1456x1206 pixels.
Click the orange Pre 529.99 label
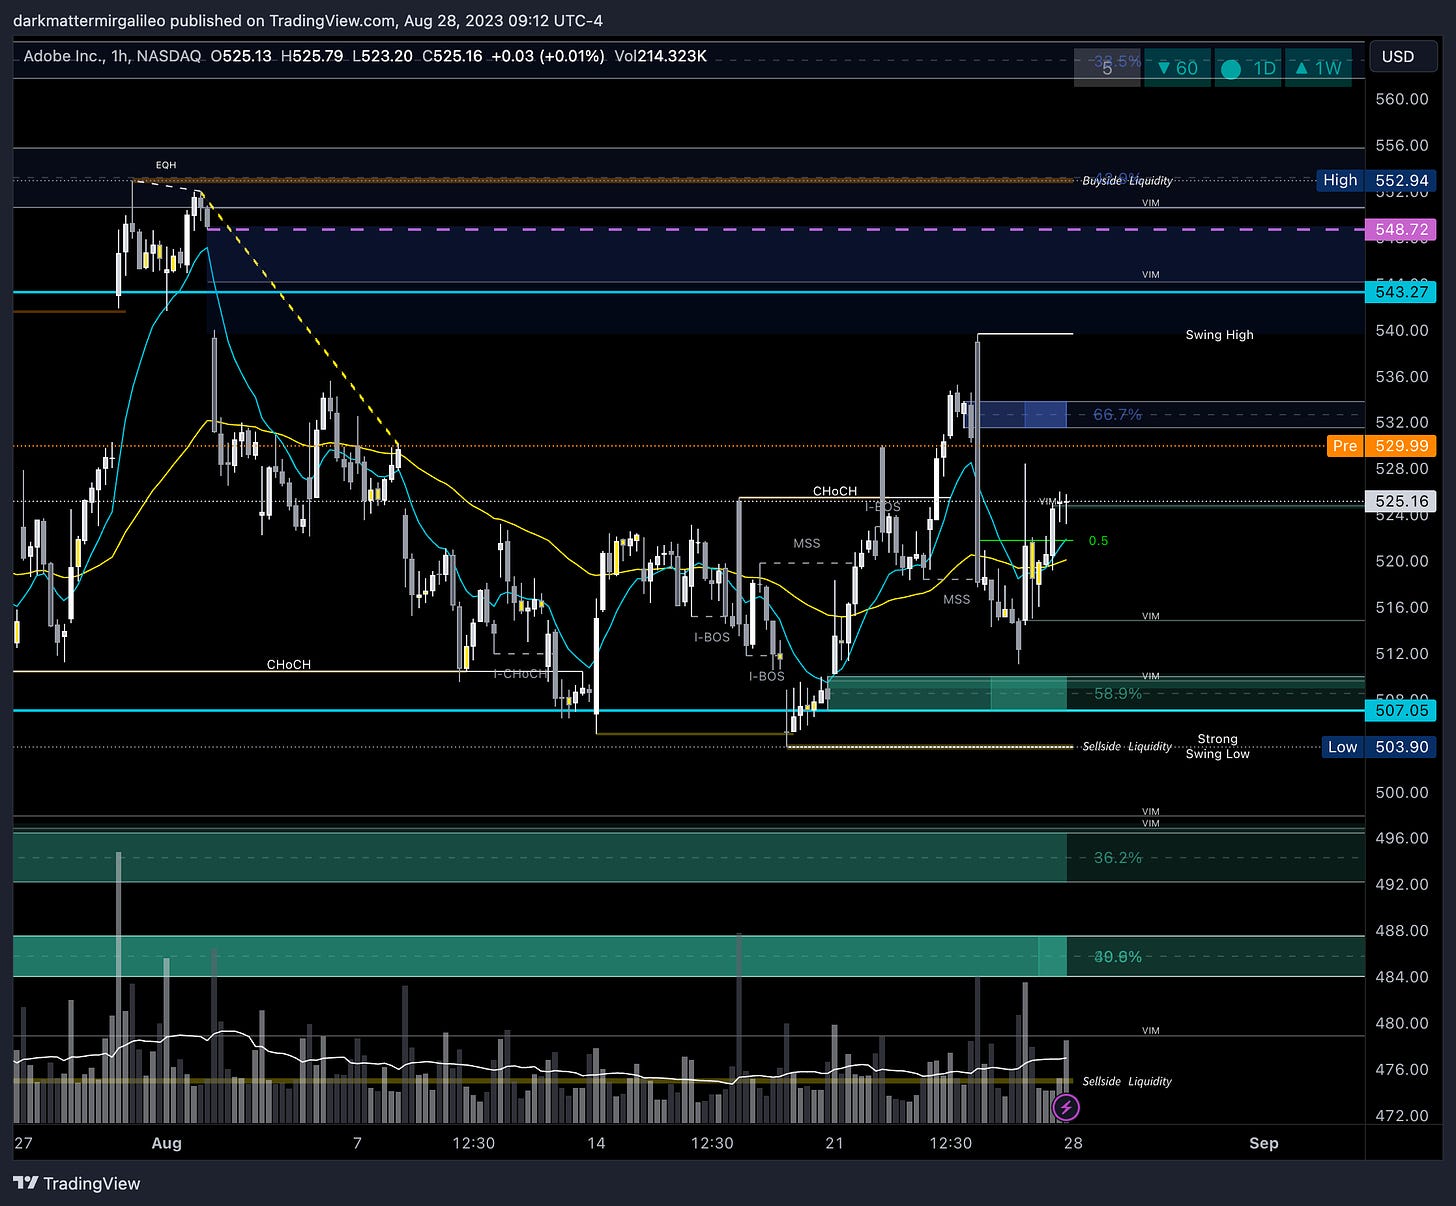point(1381,446)
